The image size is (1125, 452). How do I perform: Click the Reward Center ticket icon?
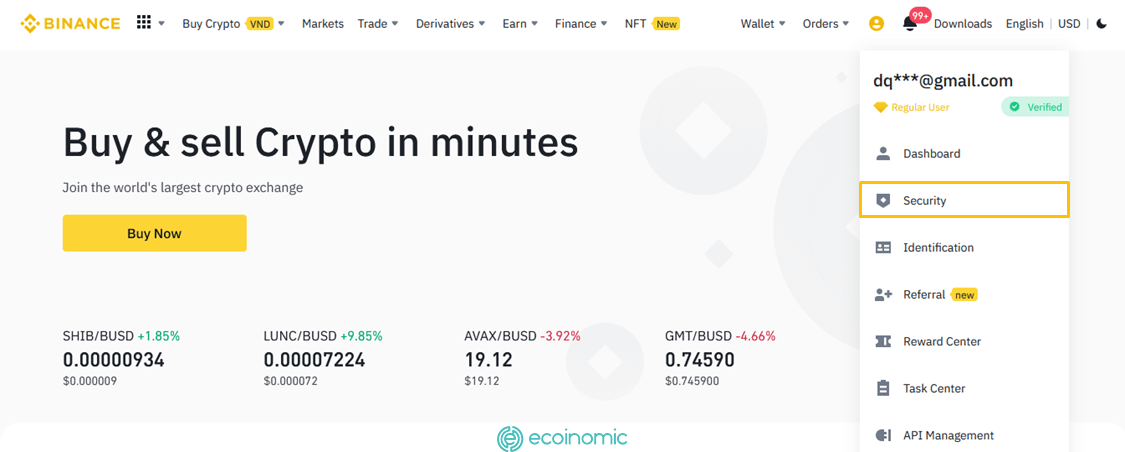click(x=883, y=342)
